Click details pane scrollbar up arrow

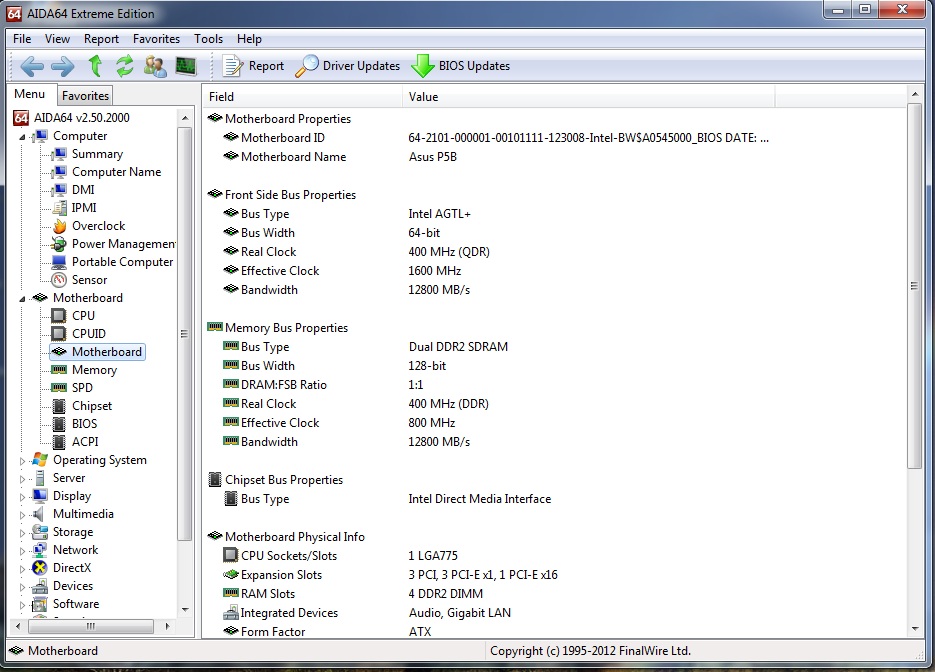[915, 94]
